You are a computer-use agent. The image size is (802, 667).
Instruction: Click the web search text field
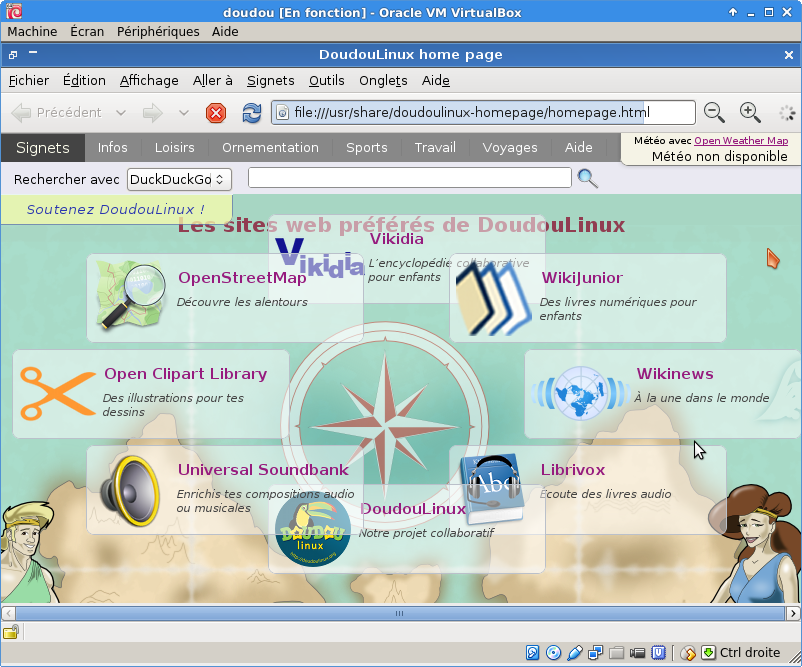[x=410, y=177]
